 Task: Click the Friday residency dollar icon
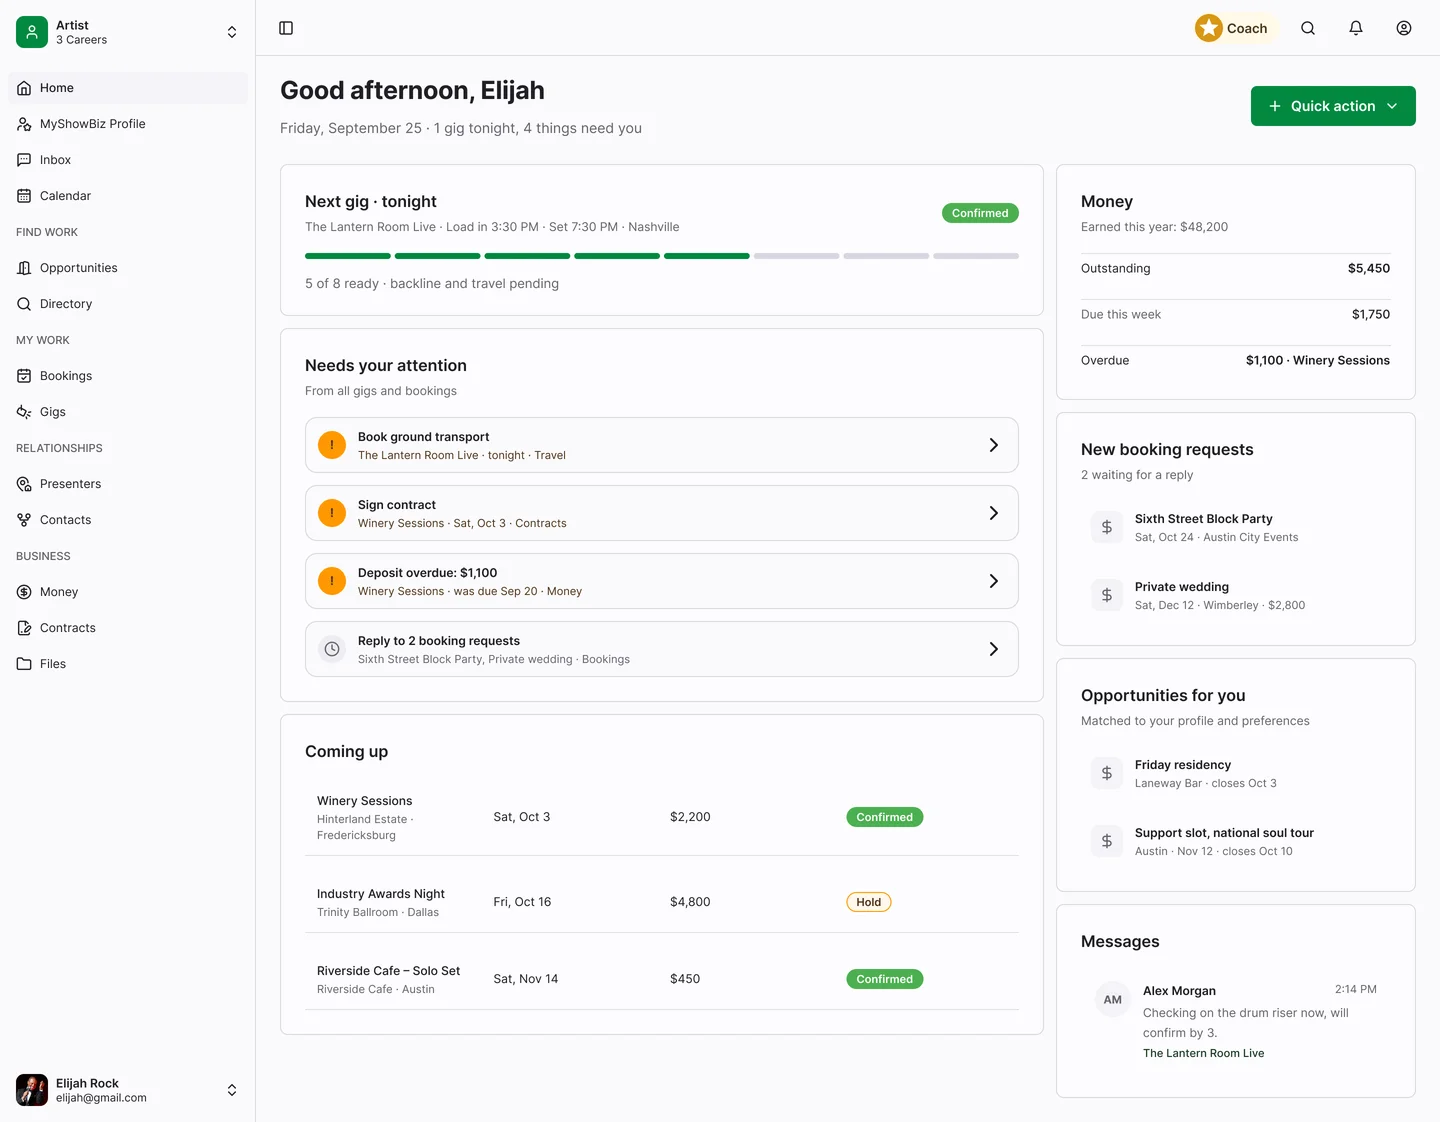click(1107, 773)
